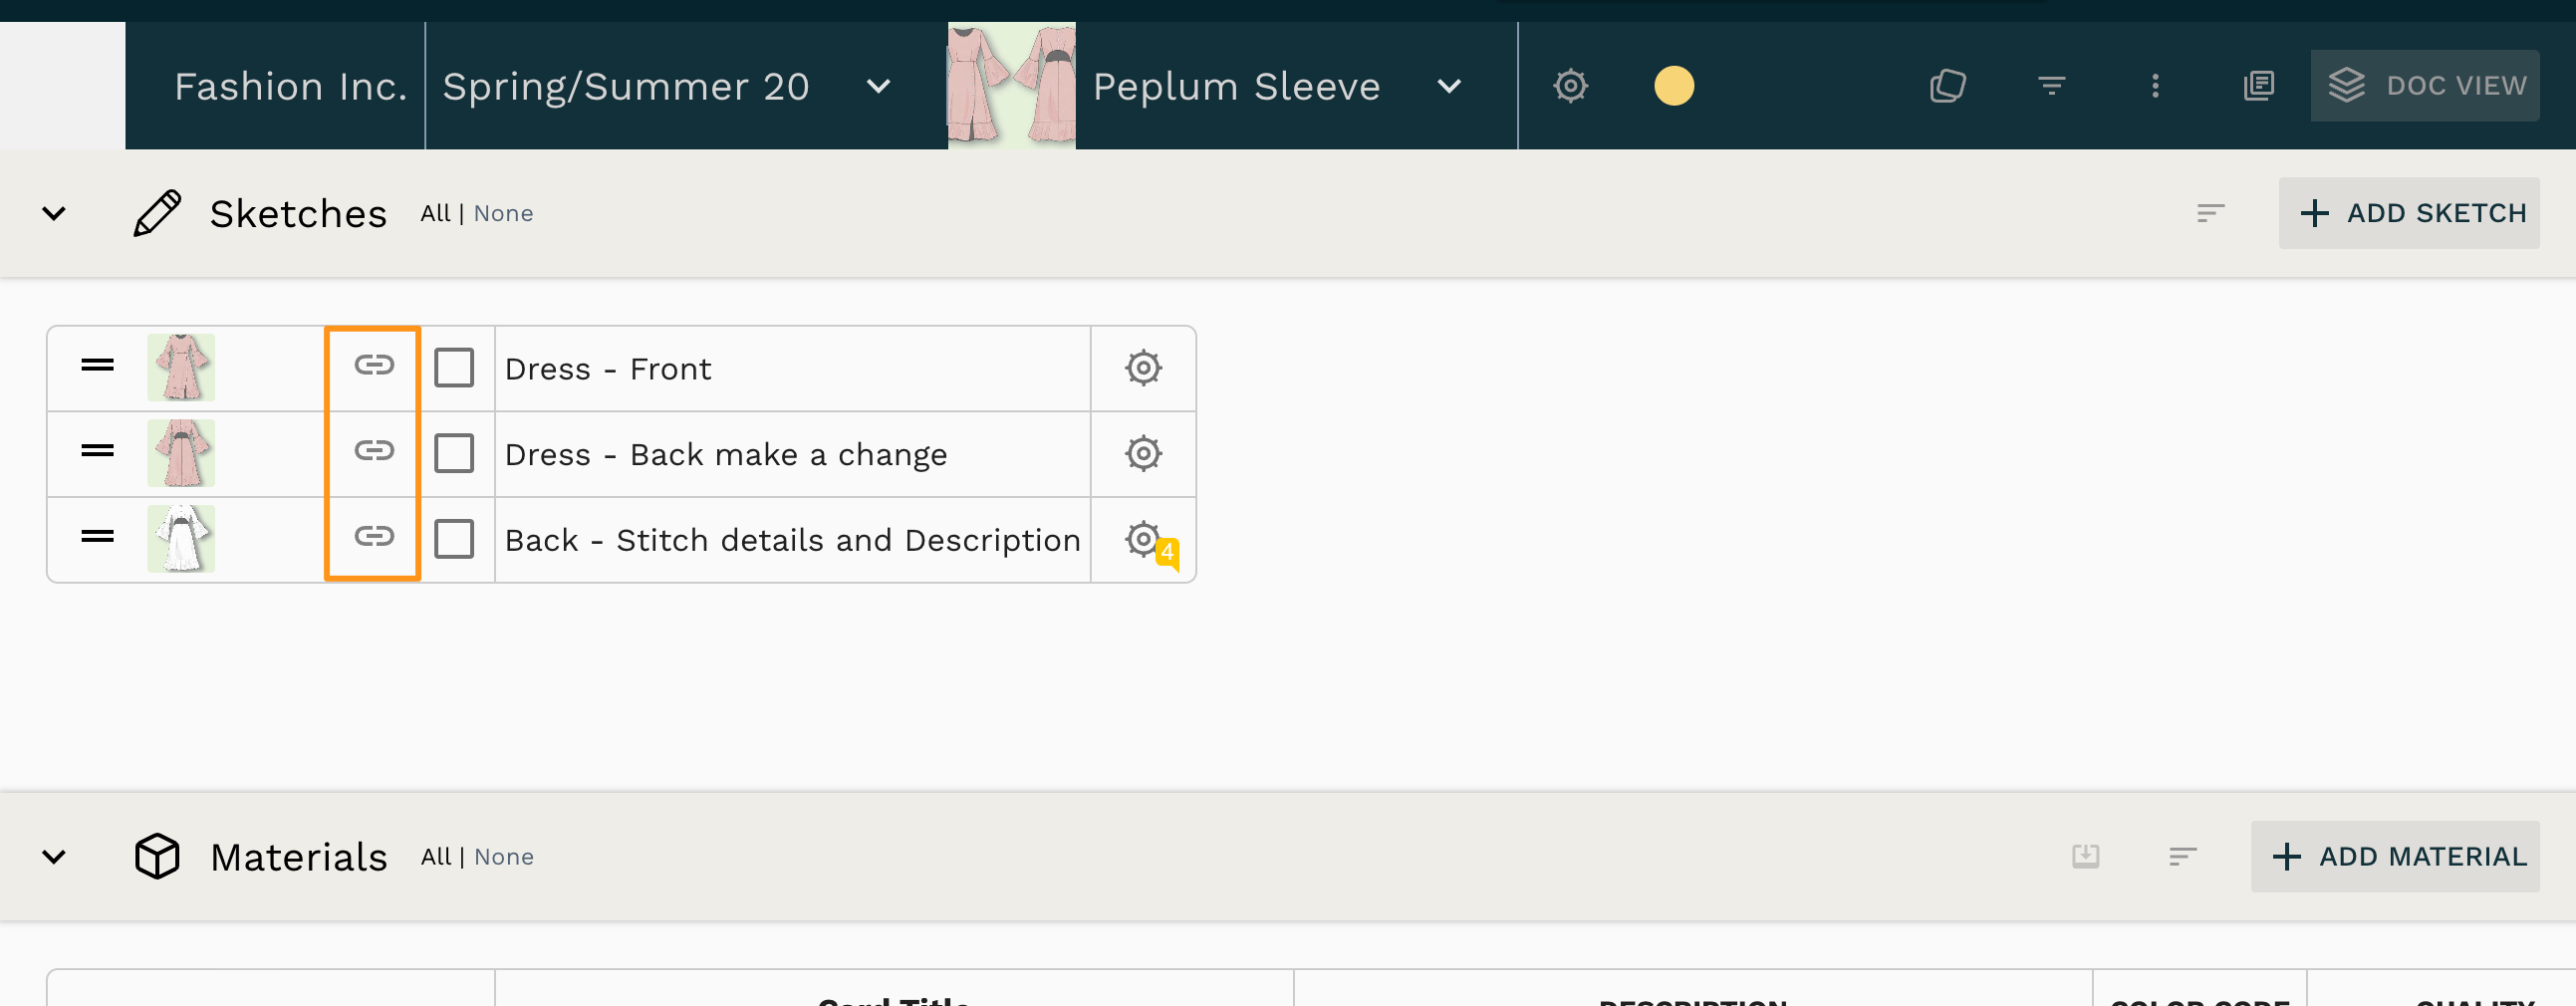Select None in the Materials section
The width and height of the screenshot is (2576, 1006).
point(504,857)
